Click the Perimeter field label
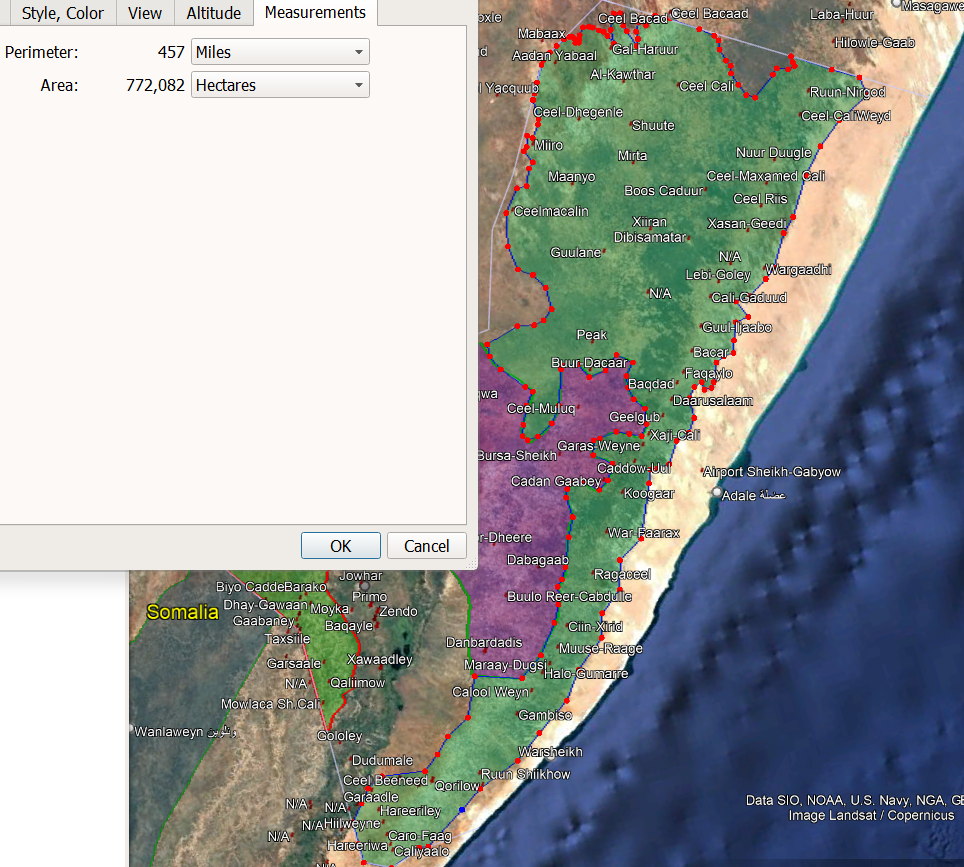This screenshot has width=964, height=867. [x=41, y=52]
